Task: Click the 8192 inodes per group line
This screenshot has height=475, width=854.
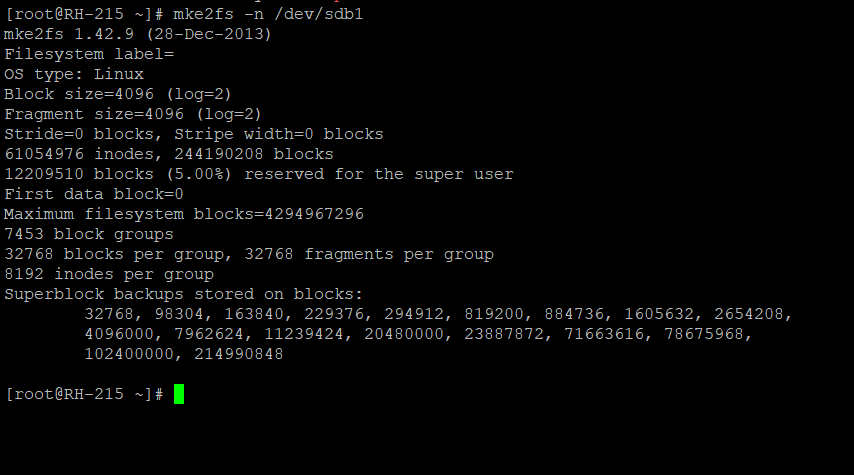Action: tap(109, 274)
